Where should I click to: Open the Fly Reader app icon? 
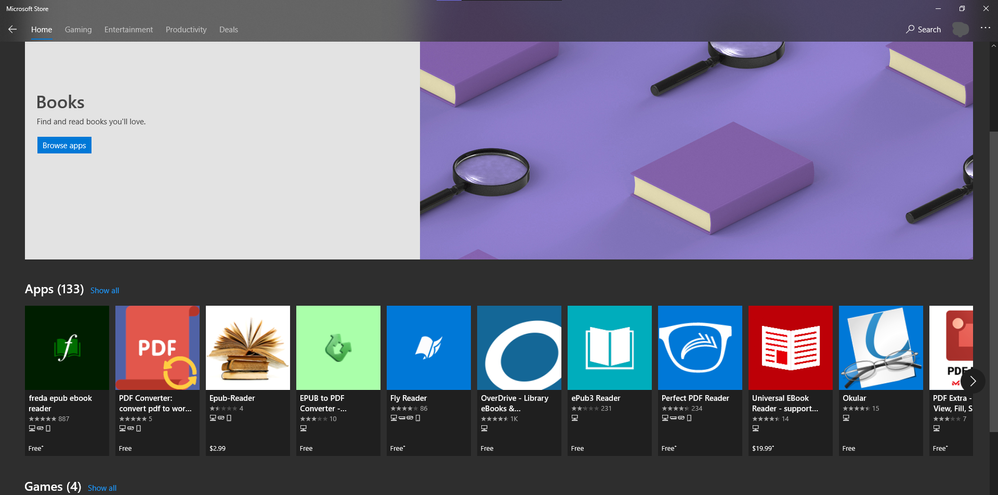pyautogui.click(x=428, y=347)
